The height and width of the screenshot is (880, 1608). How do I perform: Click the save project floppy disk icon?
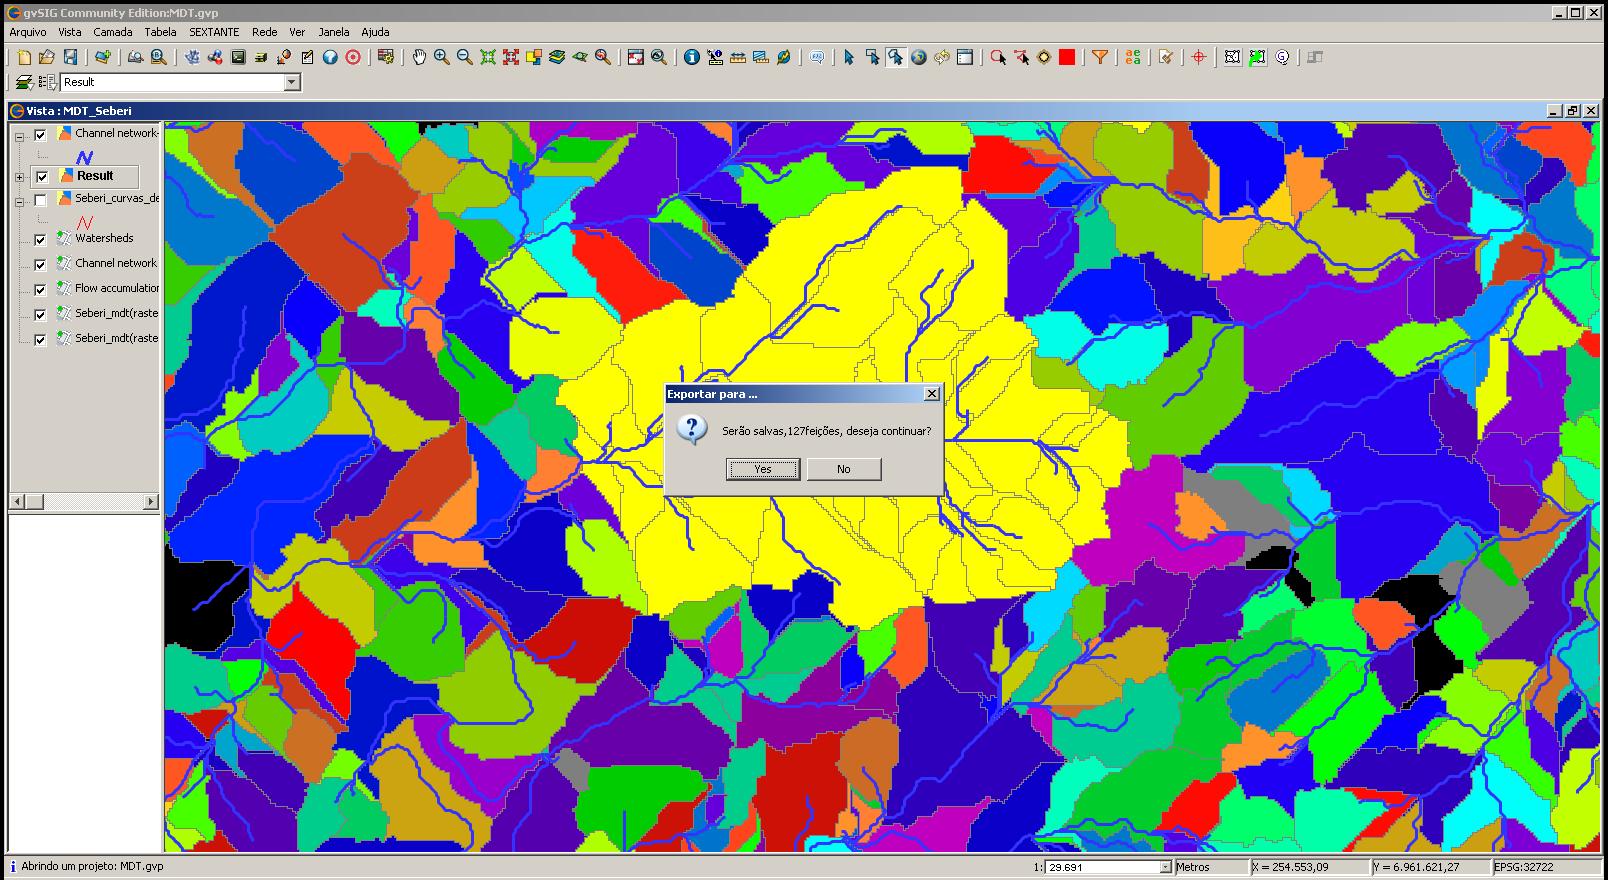click(70, 57)
